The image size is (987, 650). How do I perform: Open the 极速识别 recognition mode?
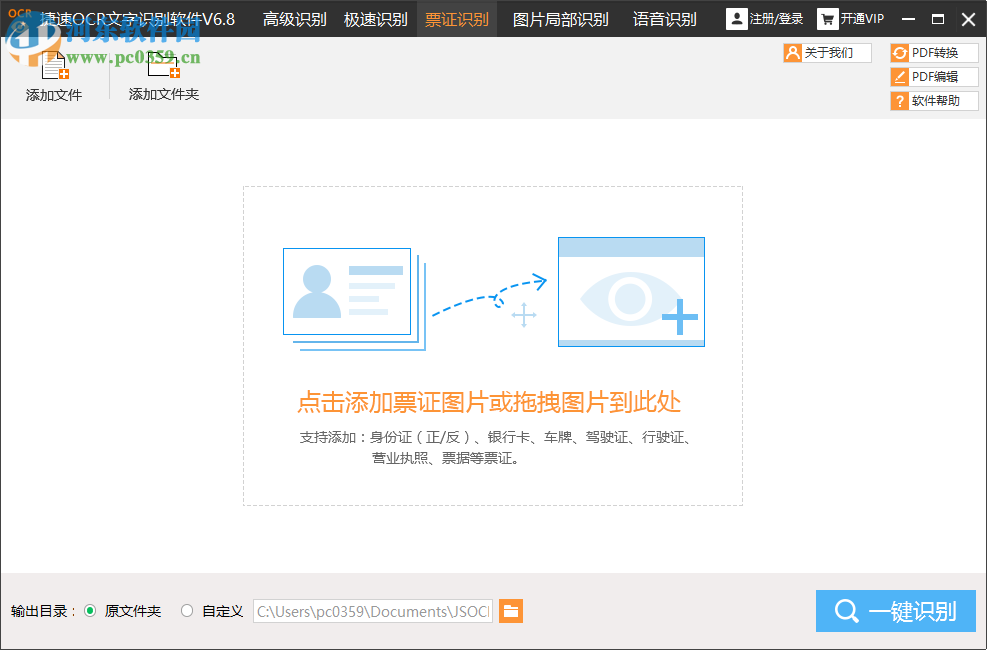point(376,18)
